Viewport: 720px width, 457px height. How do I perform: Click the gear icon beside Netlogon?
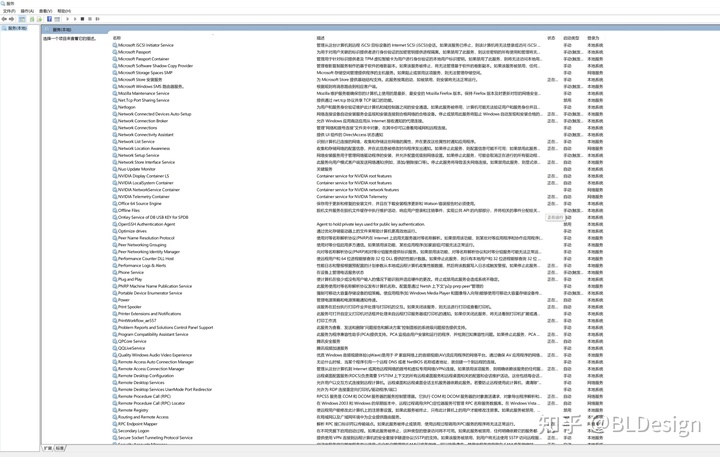(x=115, y=107)
